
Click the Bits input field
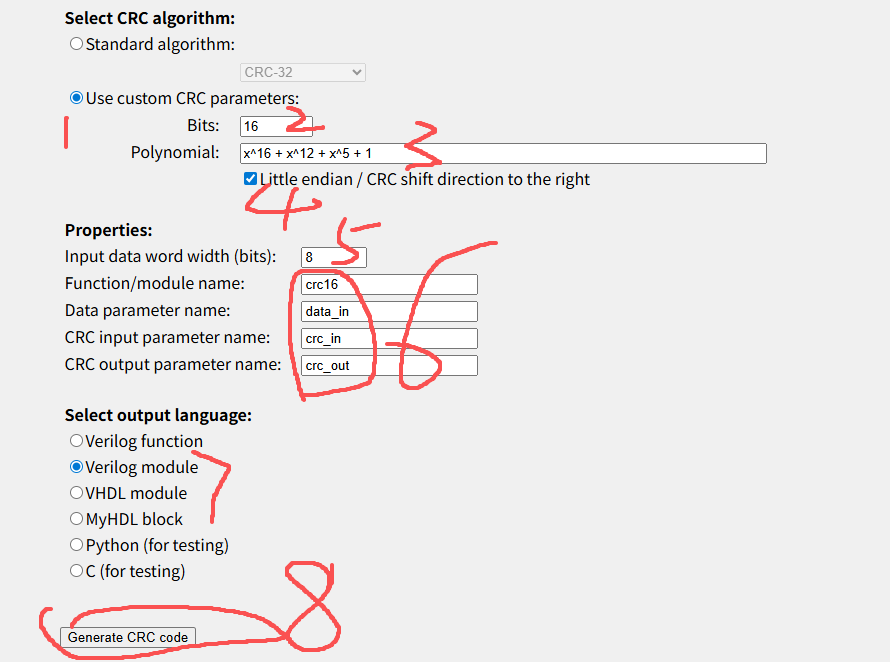(276, 126)
